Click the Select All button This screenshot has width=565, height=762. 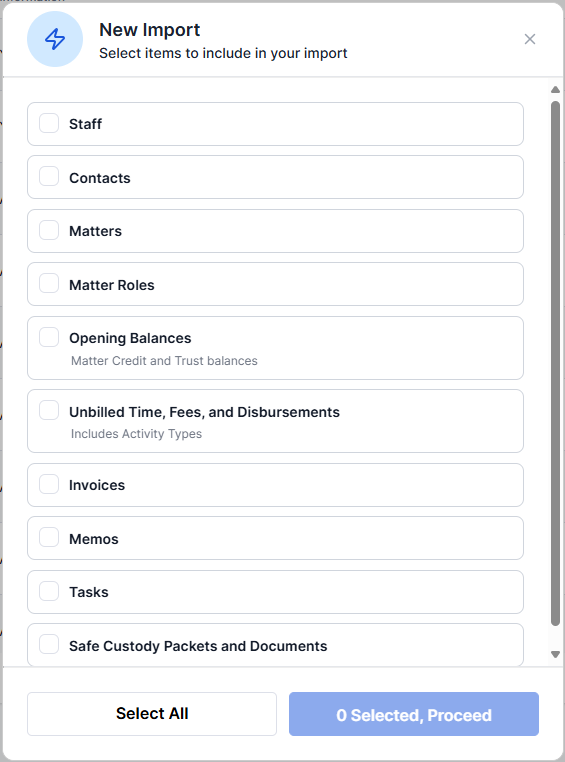click(152, 714)
